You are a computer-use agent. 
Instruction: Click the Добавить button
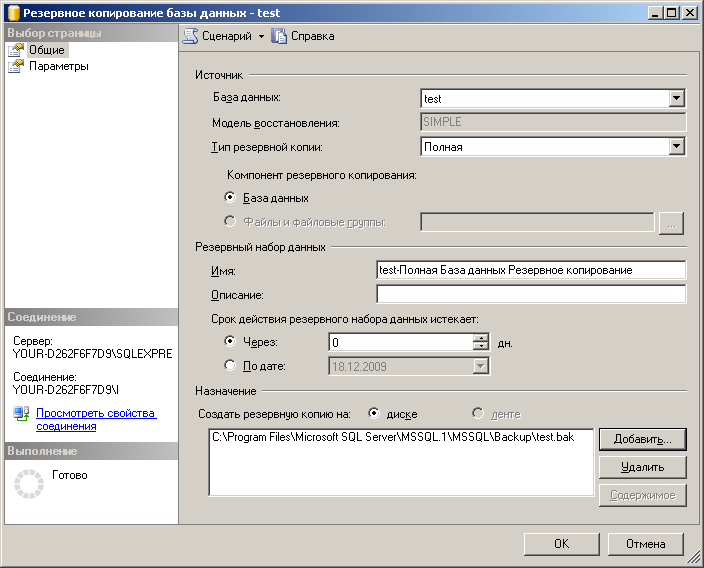point(643,439)
